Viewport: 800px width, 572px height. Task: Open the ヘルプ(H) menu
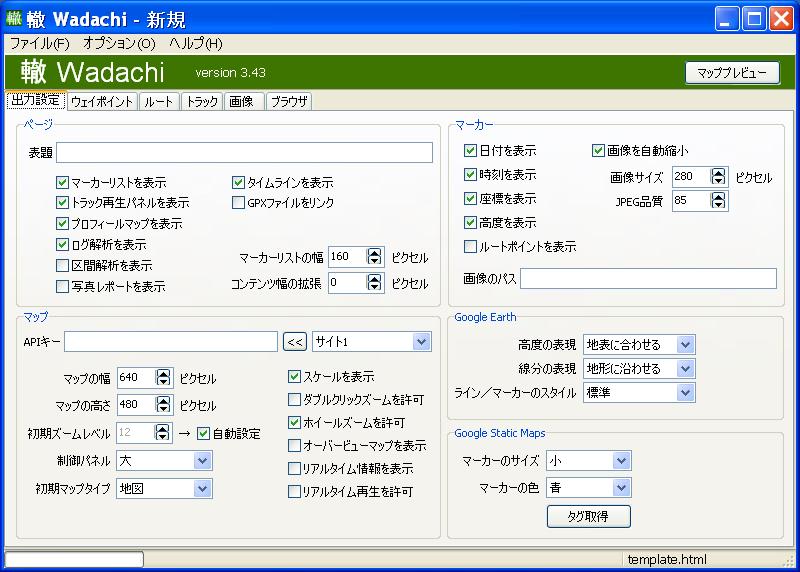tap(195, 44)
